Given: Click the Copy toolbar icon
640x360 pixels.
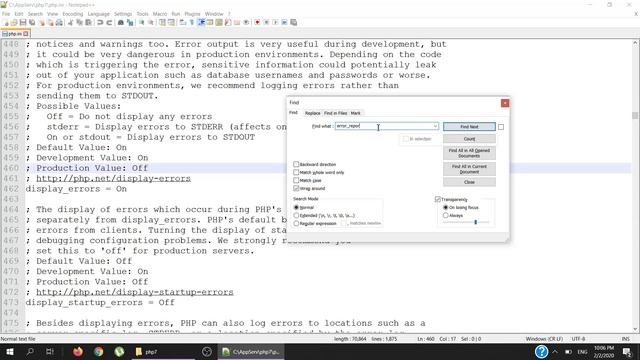Looking at the screenshot, I should [80, 23].
